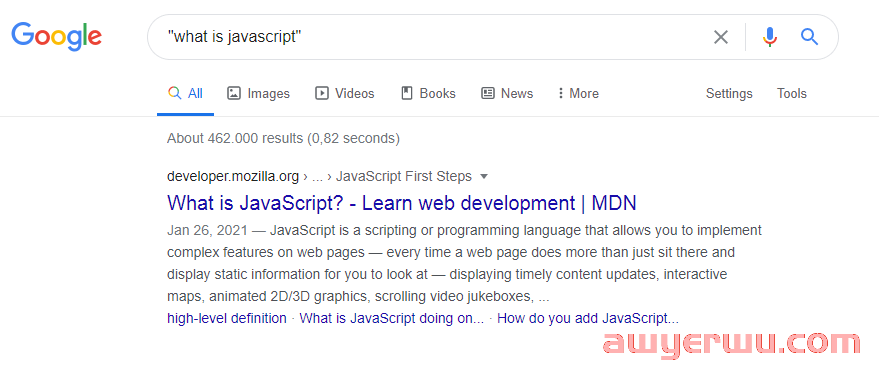Open What is JavaScript doing on... sitelink

[x=392, y=319]
